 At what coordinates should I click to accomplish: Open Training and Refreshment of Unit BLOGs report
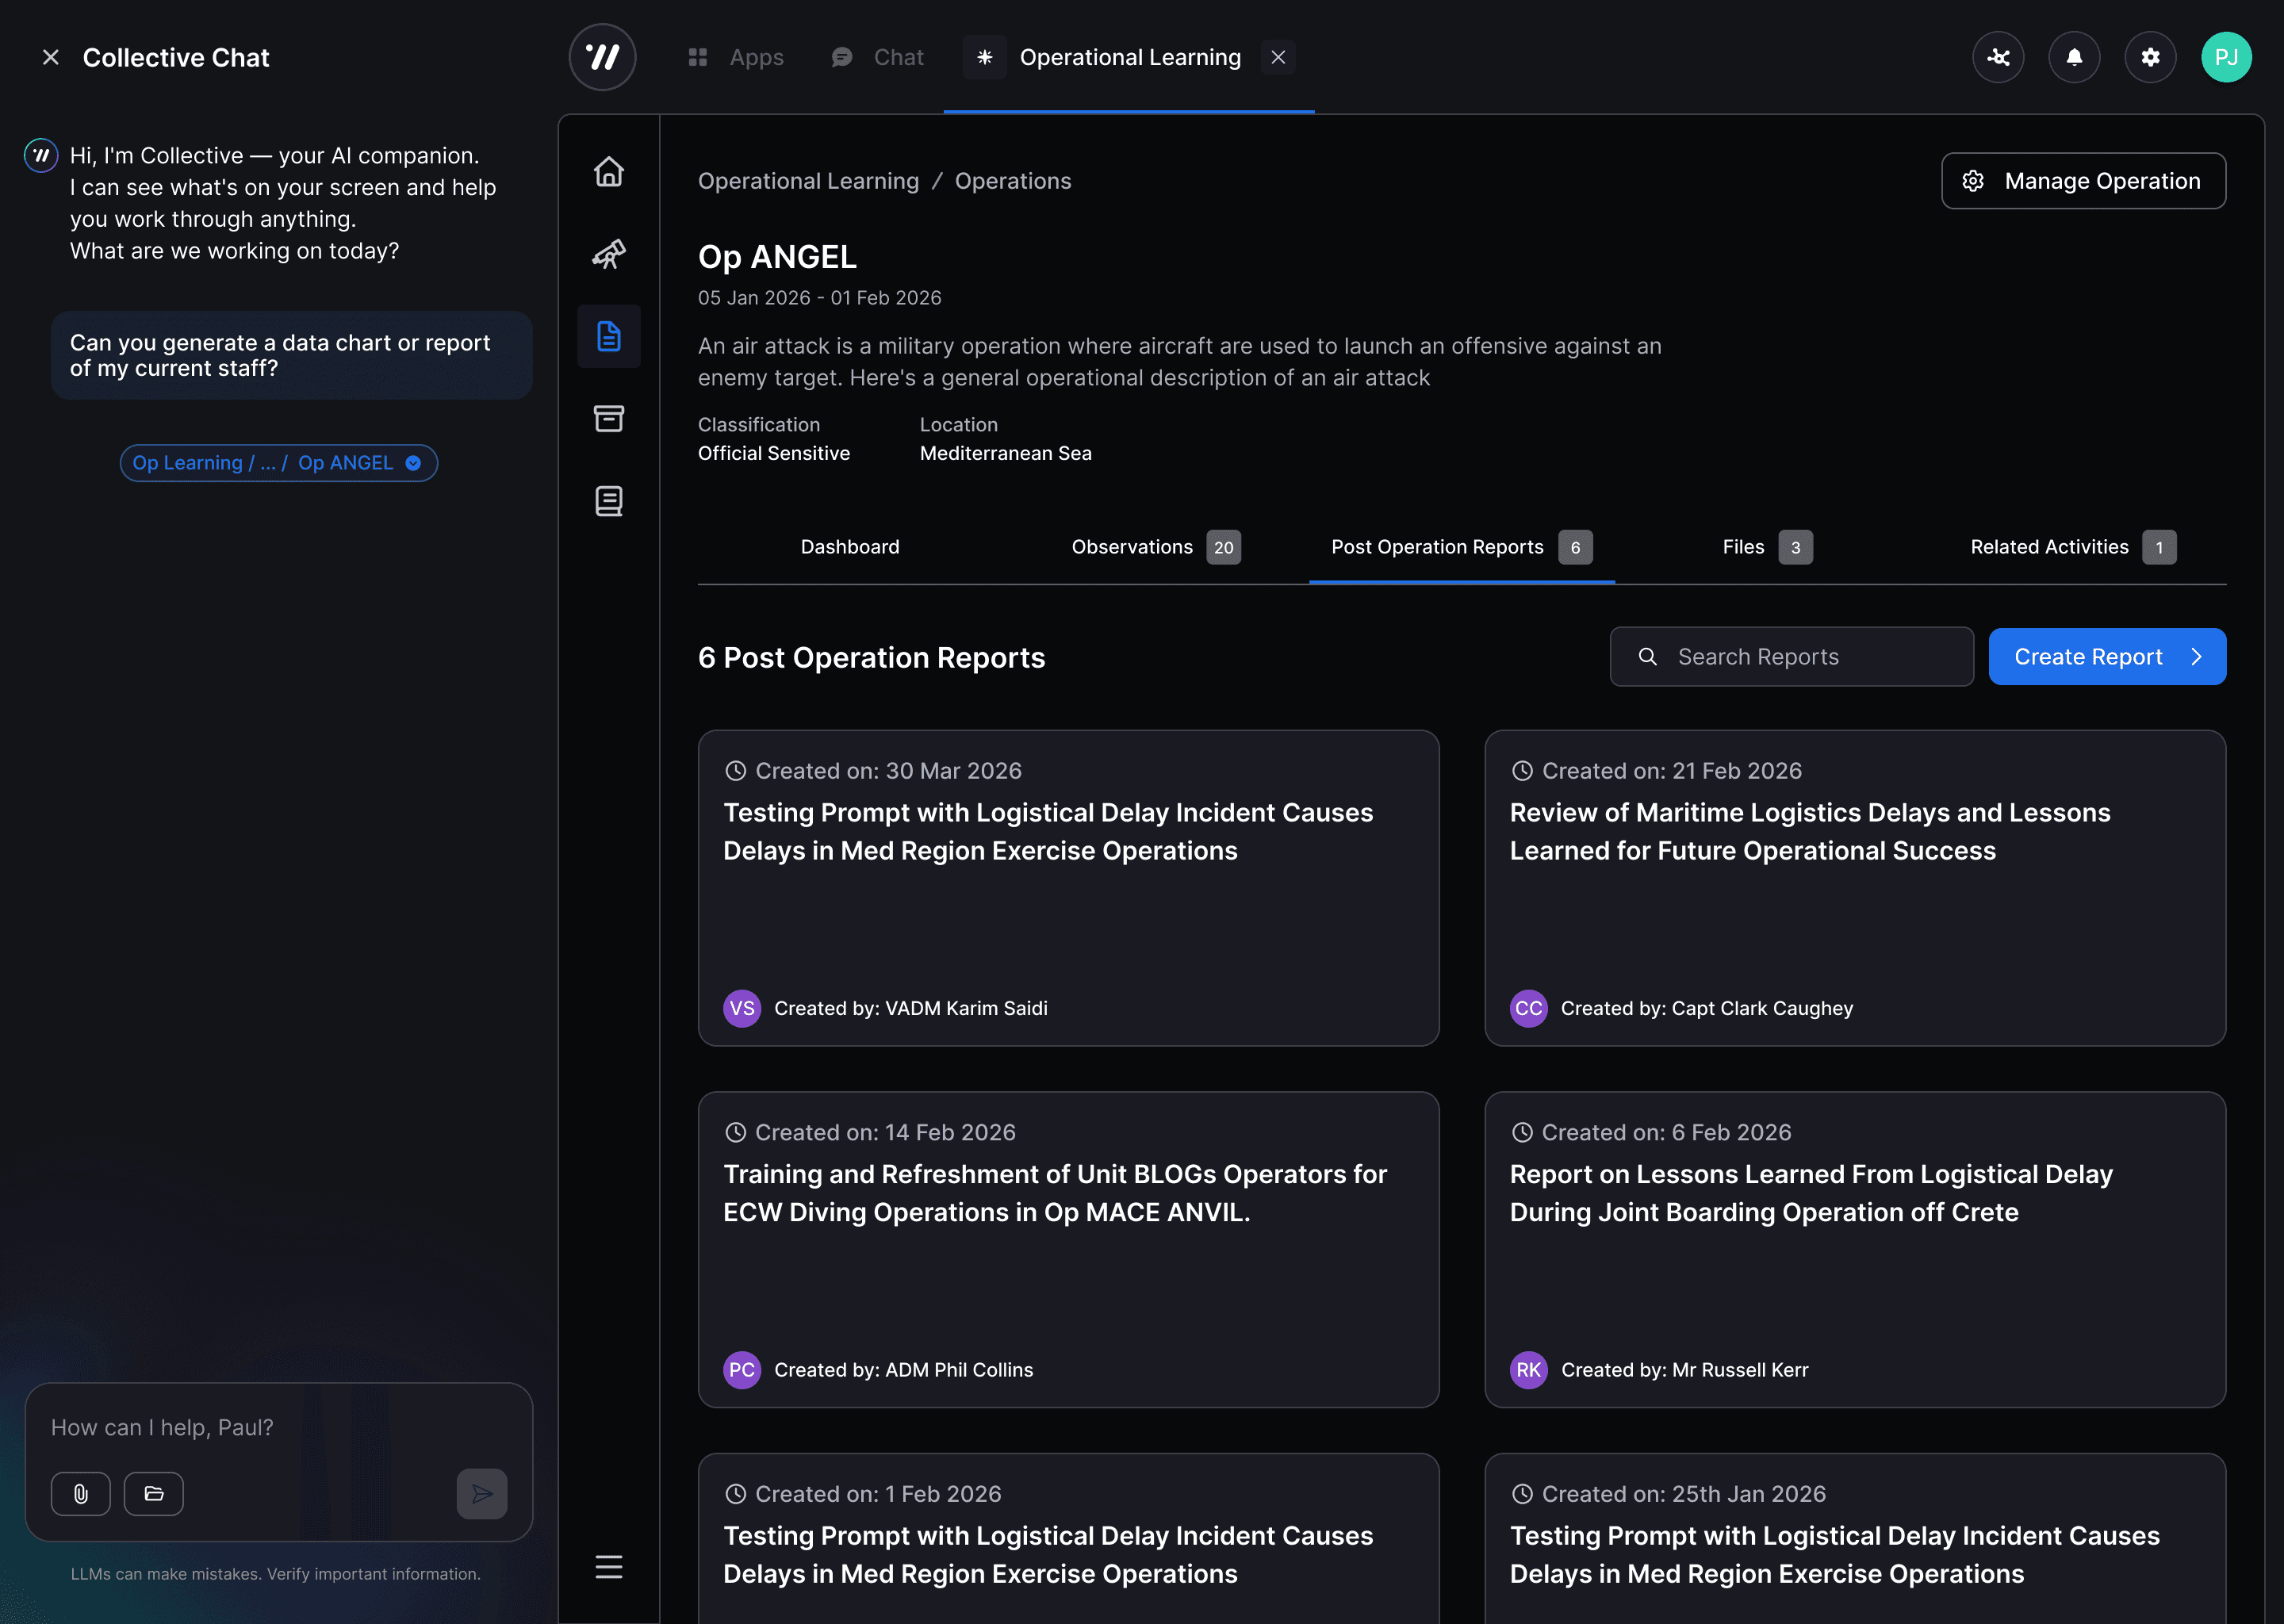pyautogui.click(x=1068, y=1250)
